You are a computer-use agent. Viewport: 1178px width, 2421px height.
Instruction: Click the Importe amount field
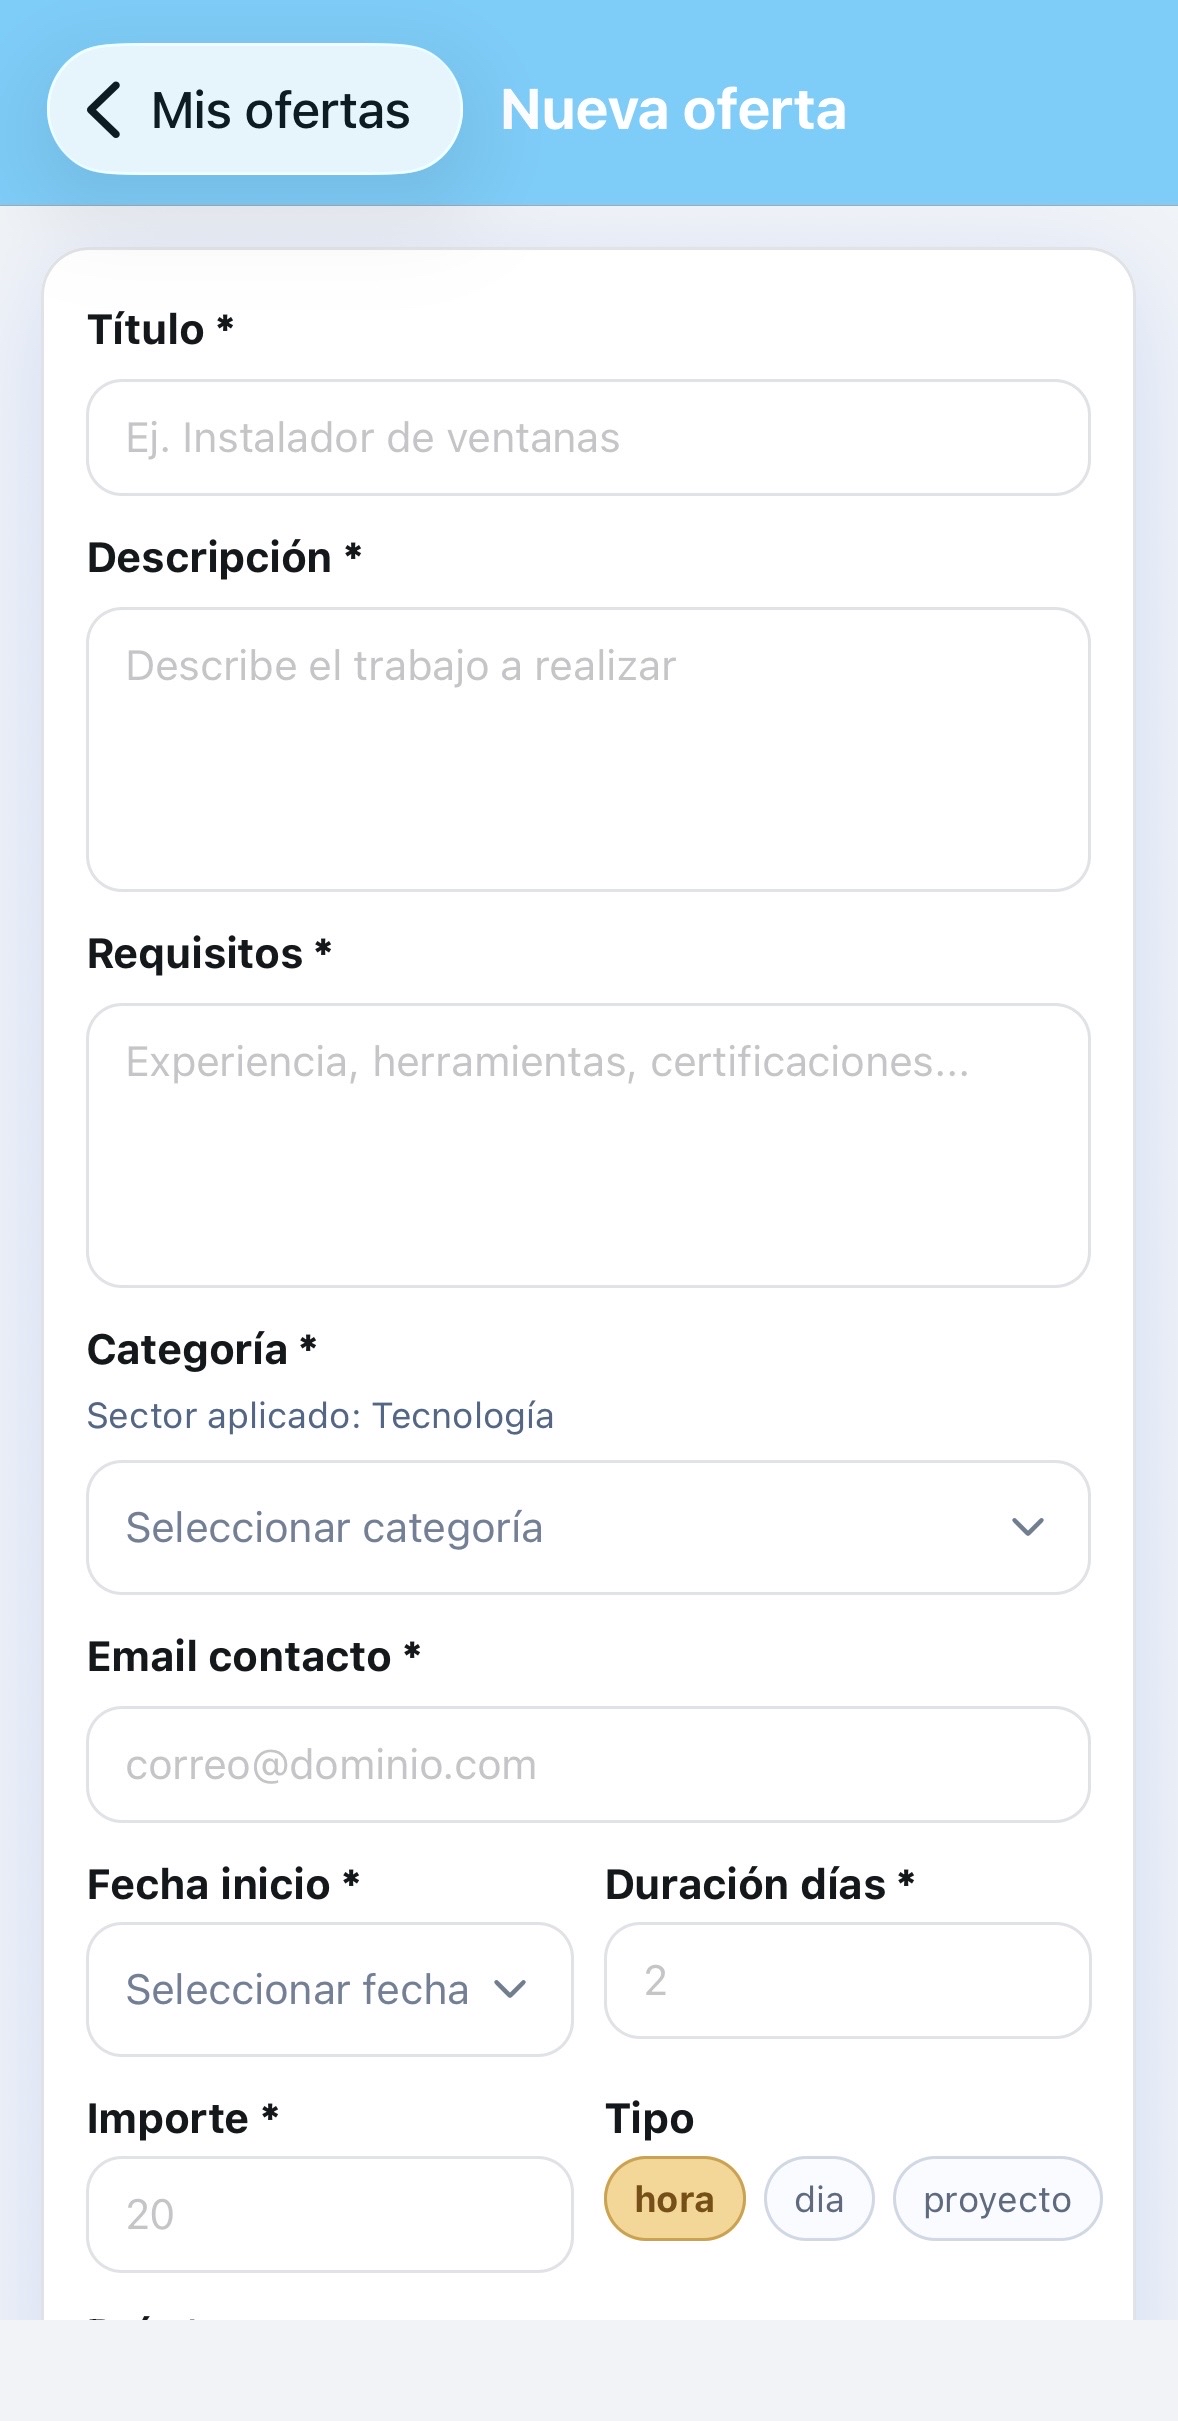coord(329,2214)
